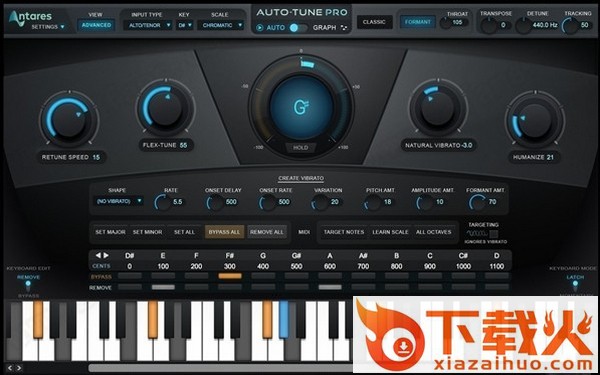Click the Retune Speed knob
The image size is (600, 375).
69,119
